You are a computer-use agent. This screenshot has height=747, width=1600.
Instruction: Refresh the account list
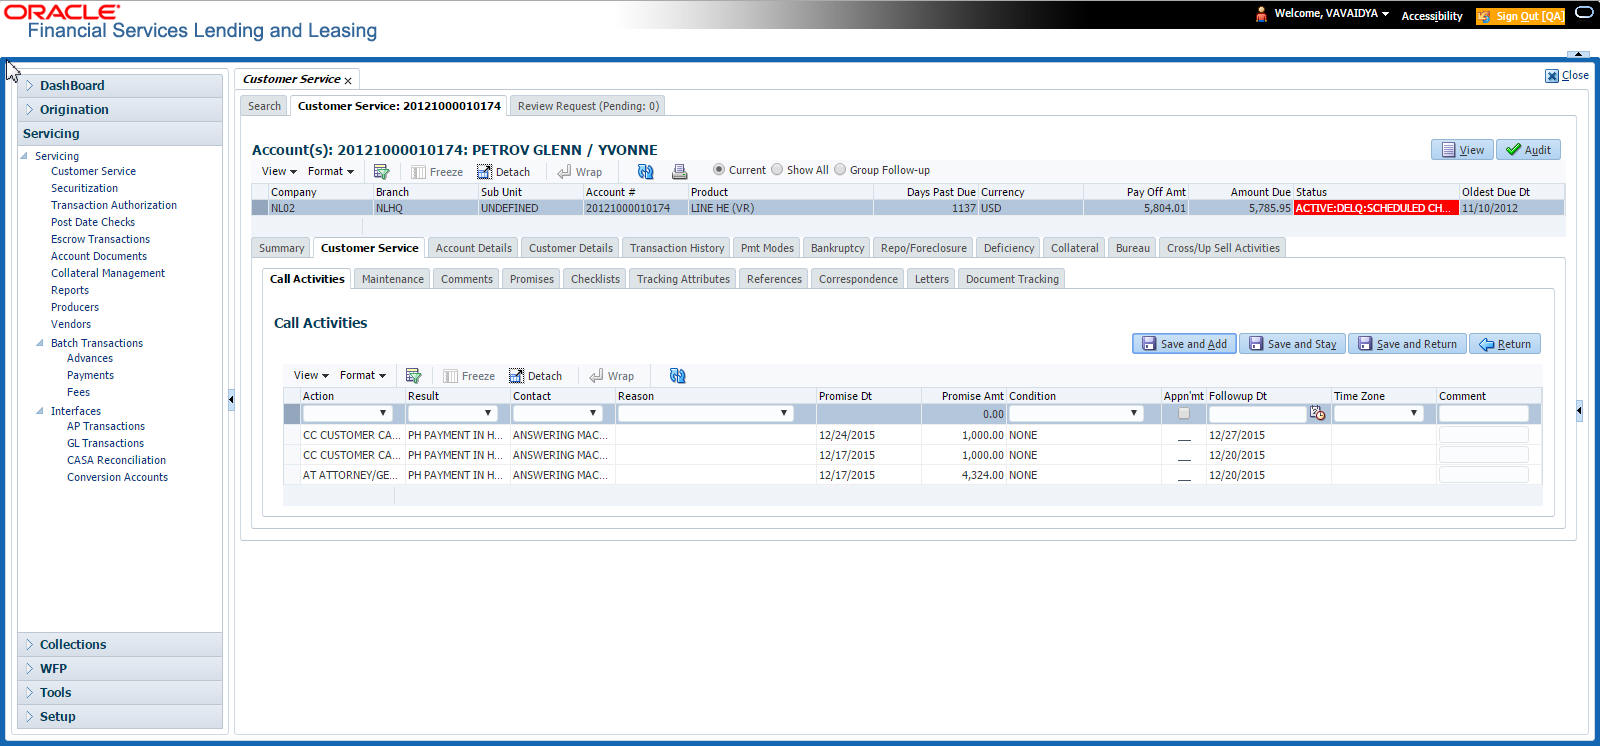coord(645,172)
